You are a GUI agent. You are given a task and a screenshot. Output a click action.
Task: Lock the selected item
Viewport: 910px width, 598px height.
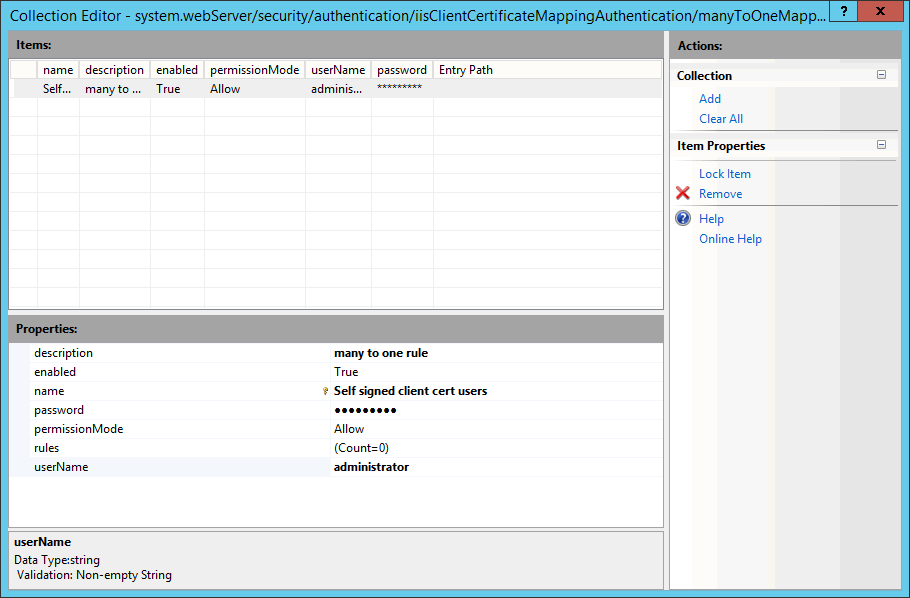[724, 174]
